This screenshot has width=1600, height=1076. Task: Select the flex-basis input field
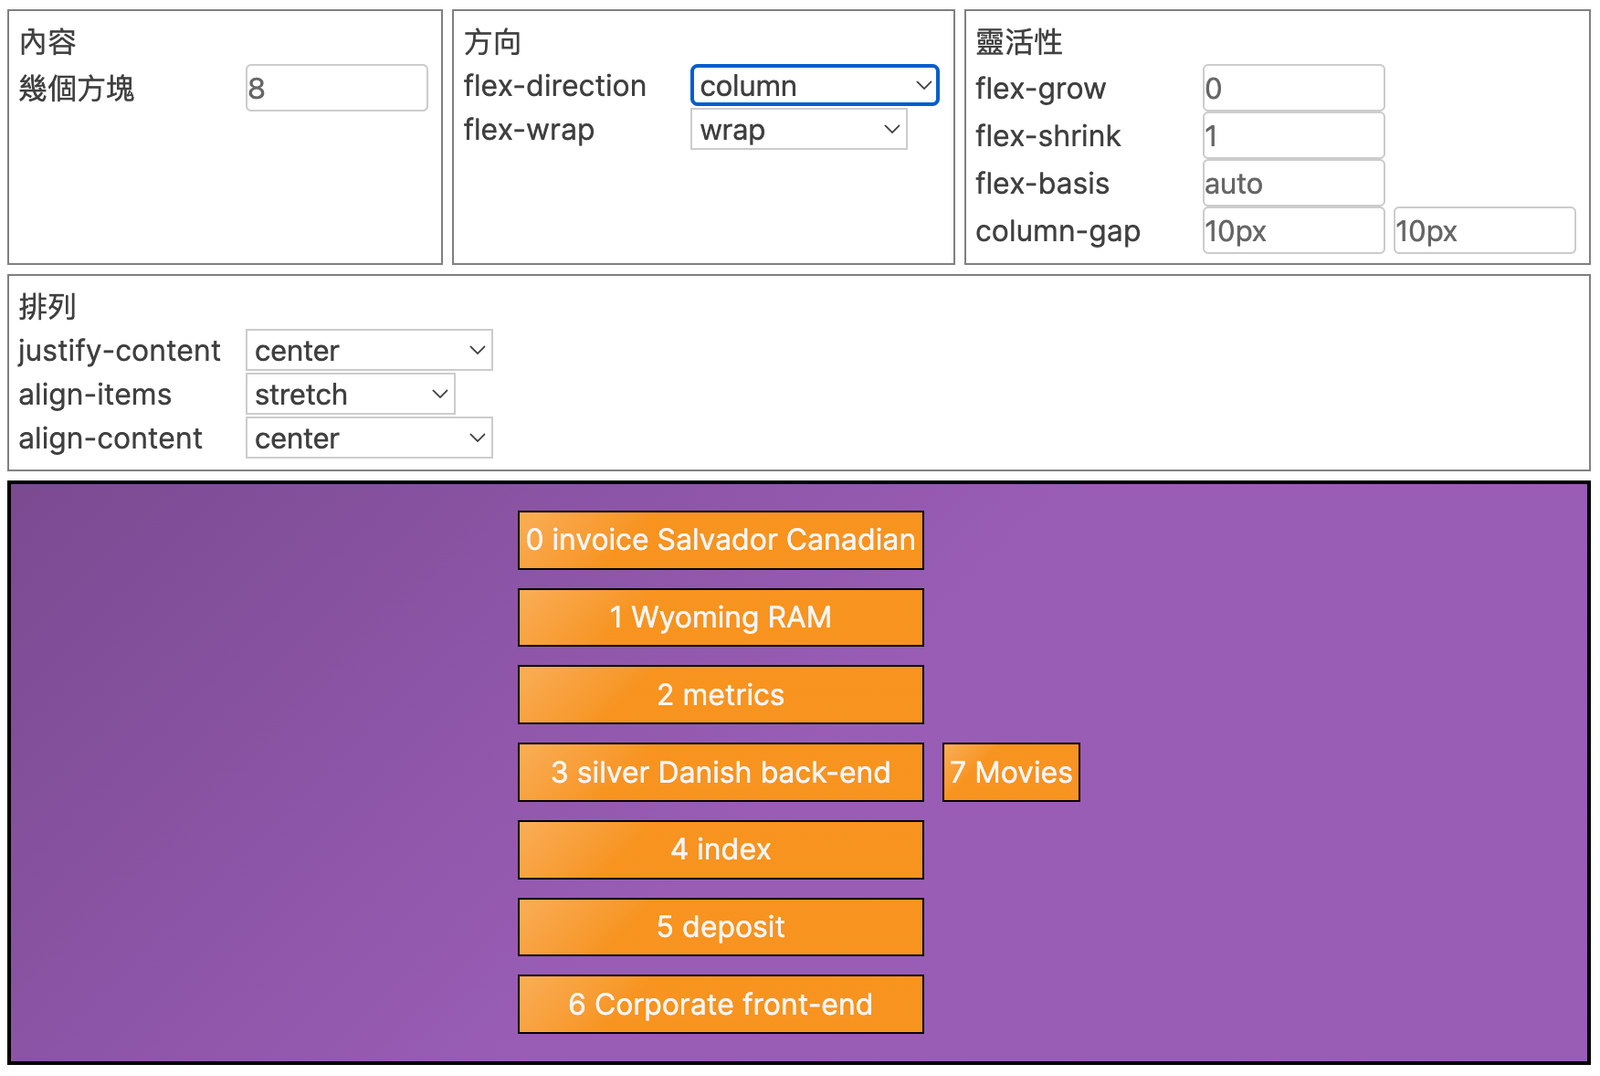coord(1293,184)
